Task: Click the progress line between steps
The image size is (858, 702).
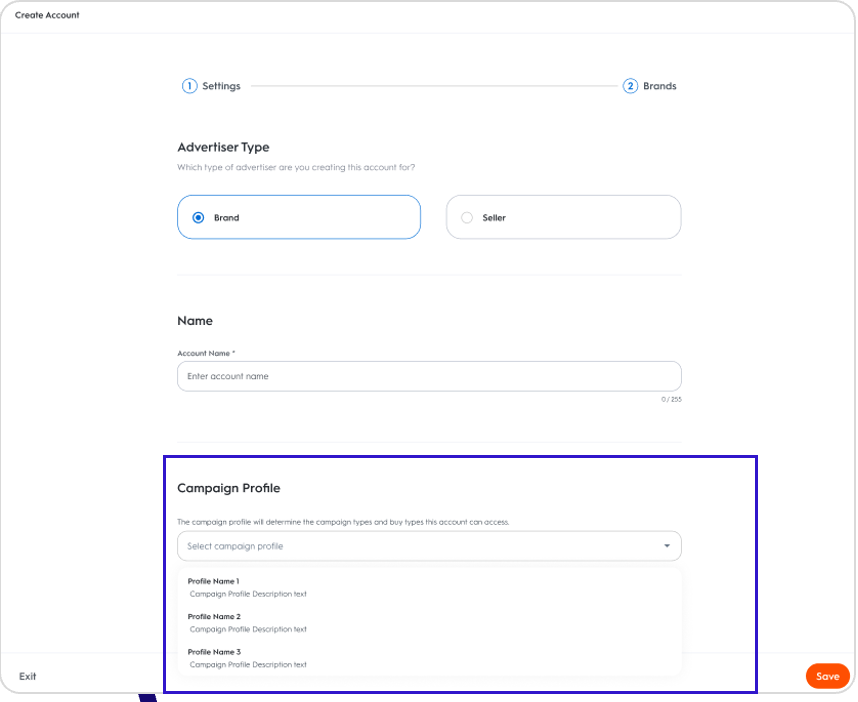Action: 432,86
